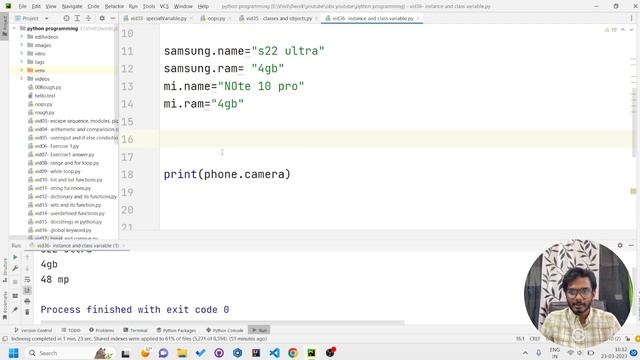Open hello.text in project tree
Viewport: 640px width, 360px height.
pyautogui.click(x=45, y=96)
